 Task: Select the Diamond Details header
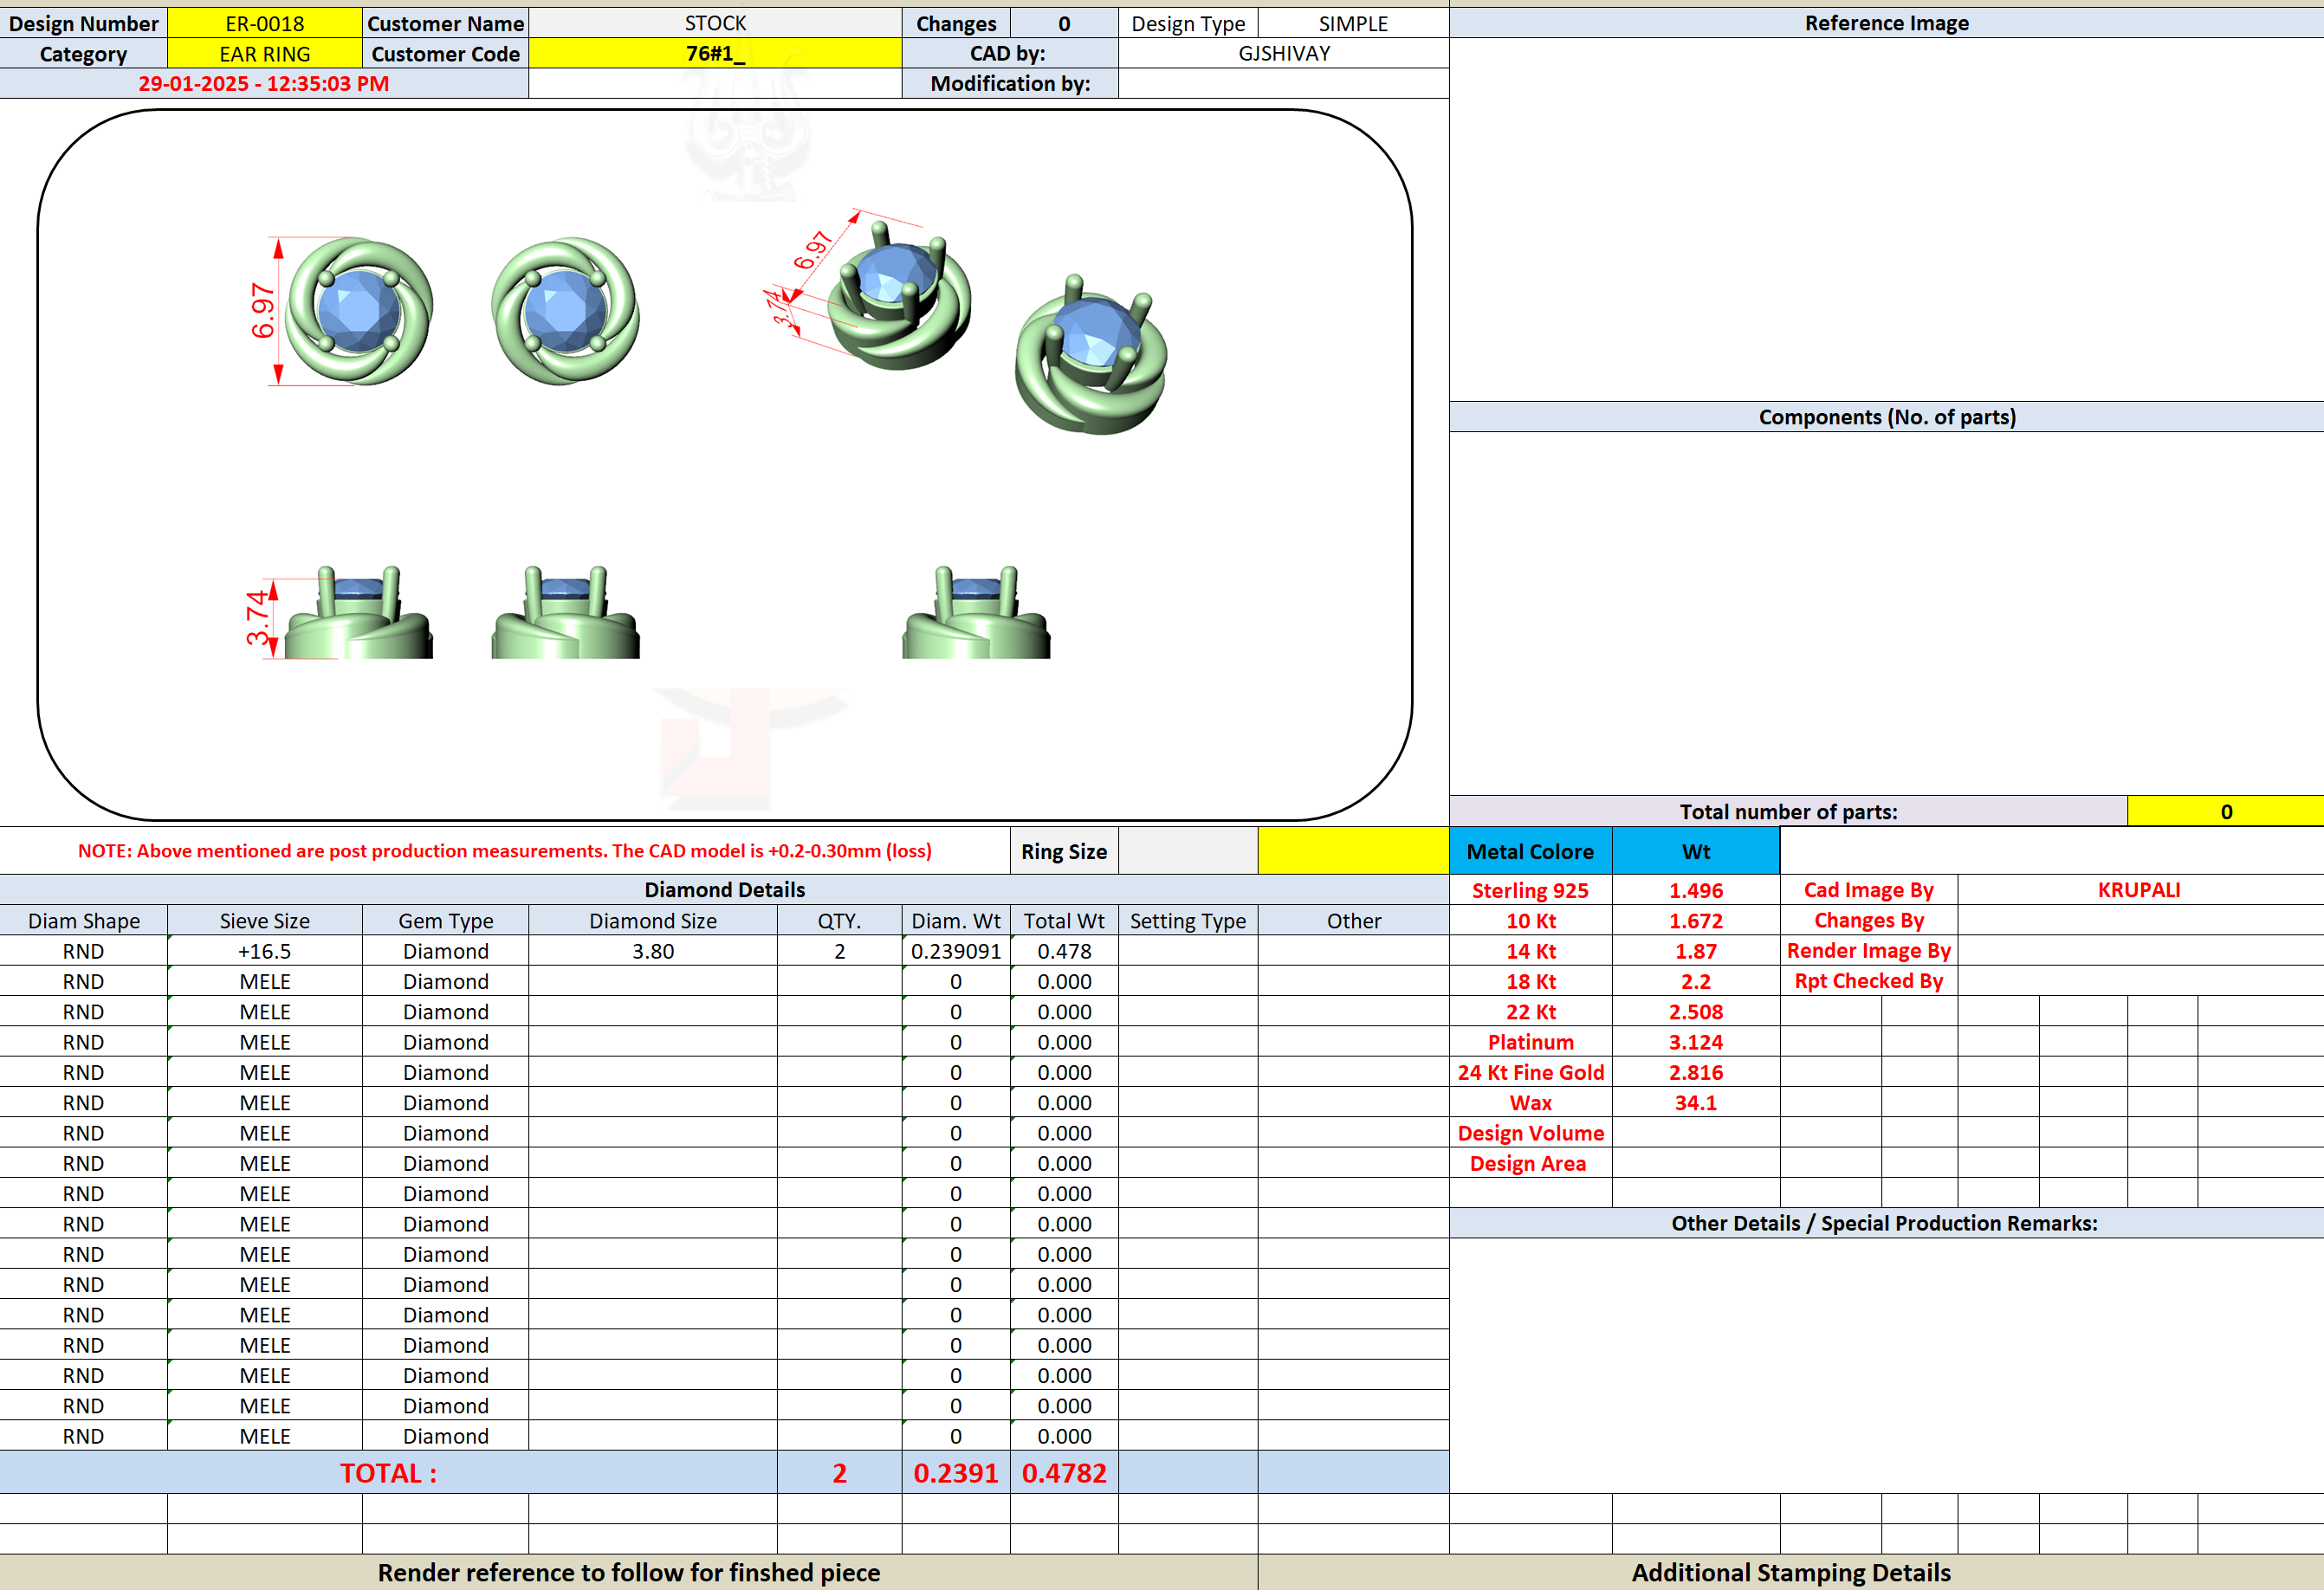(724, 890)
